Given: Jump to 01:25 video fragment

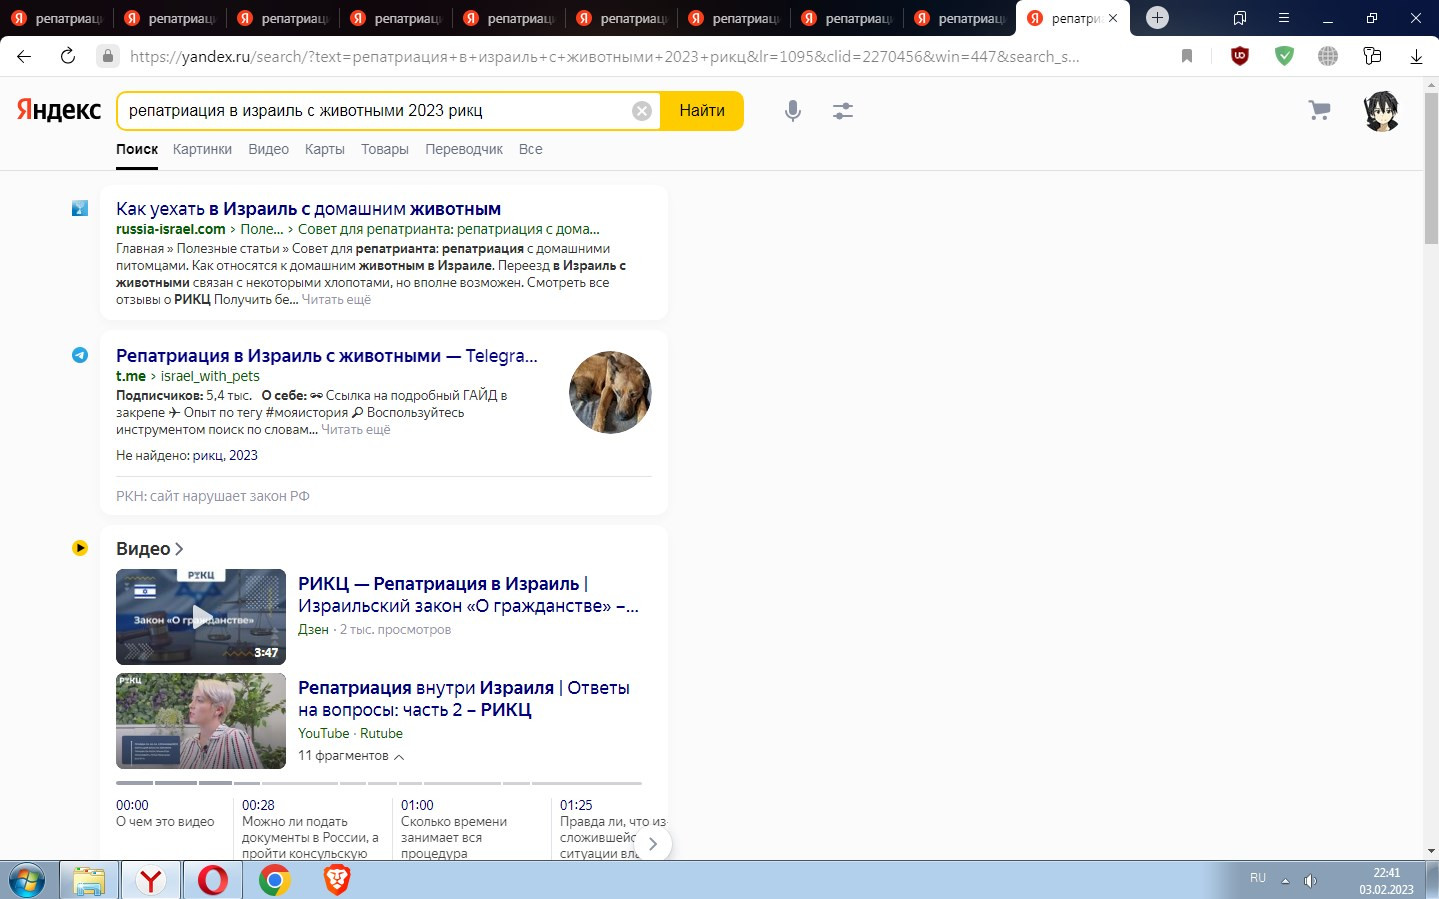Looking at the screenshot, I should pyautogui.click(x=576, y=805).
